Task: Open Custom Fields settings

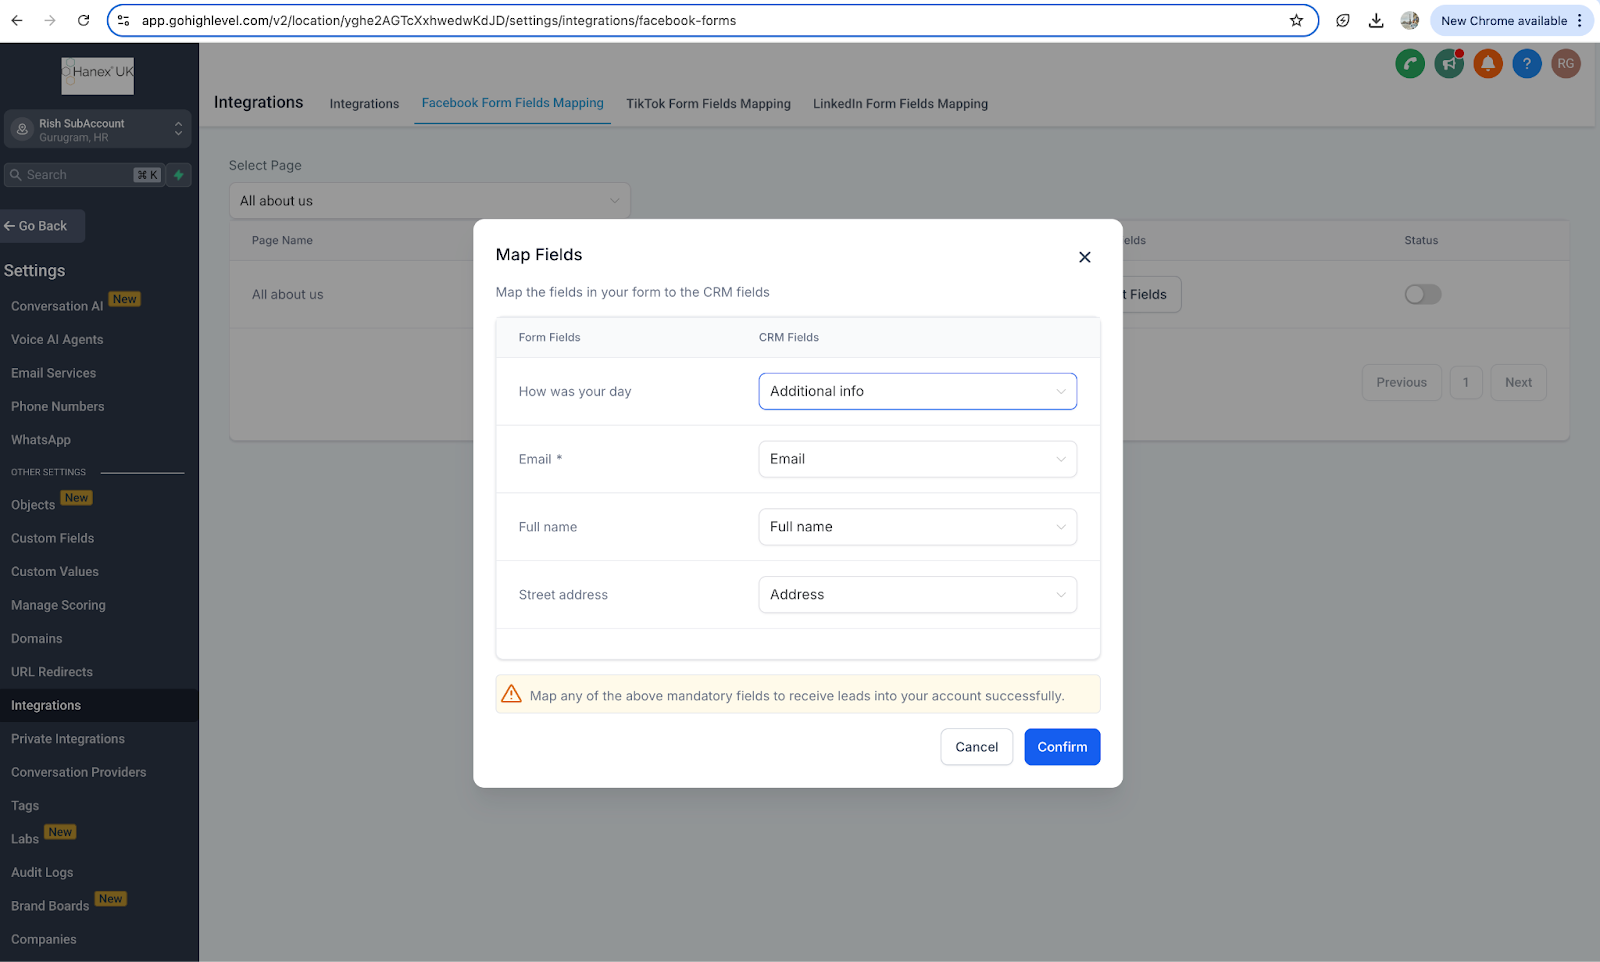Action: (x=53, y=538)
